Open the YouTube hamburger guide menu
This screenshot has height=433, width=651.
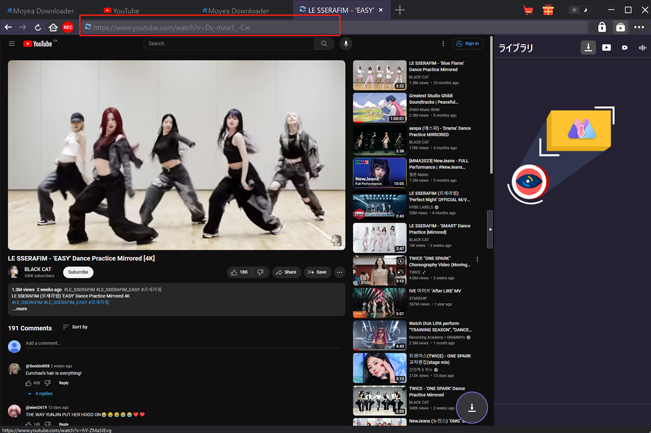point(12,44)
